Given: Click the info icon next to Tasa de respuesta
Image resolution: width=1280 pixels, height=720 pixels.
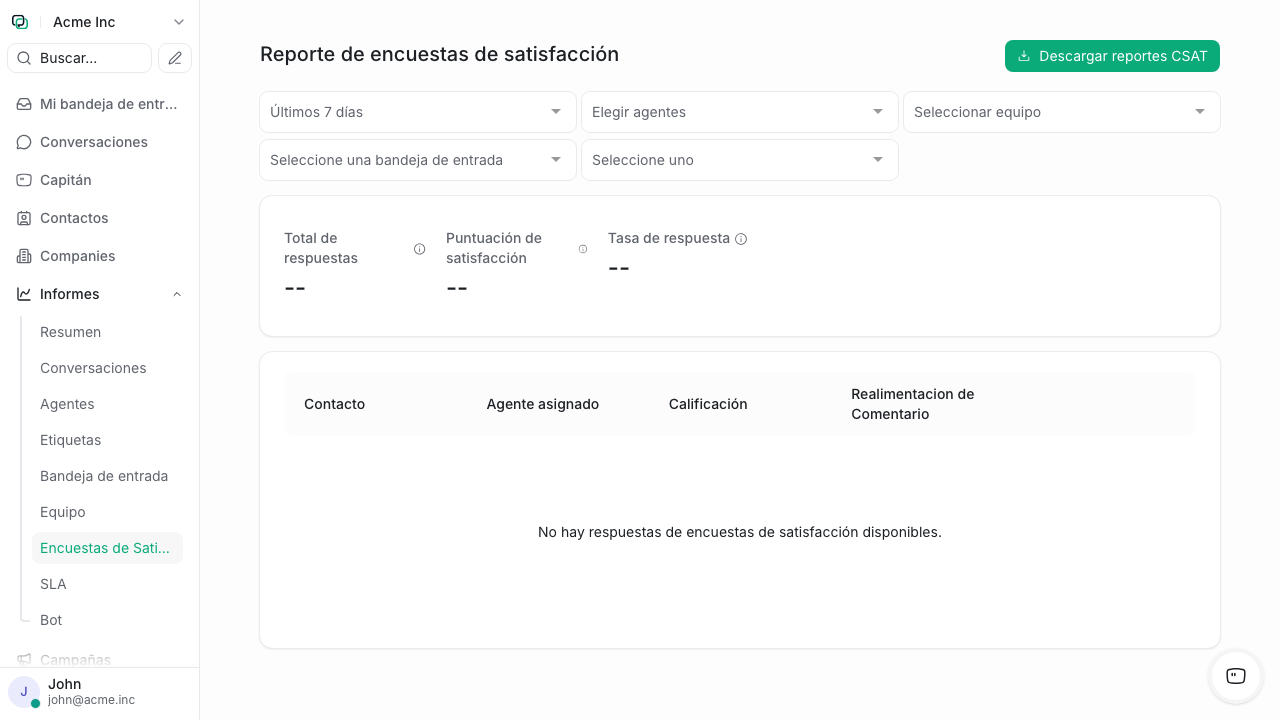Looking at the screenshot, I should pos(740,239).
